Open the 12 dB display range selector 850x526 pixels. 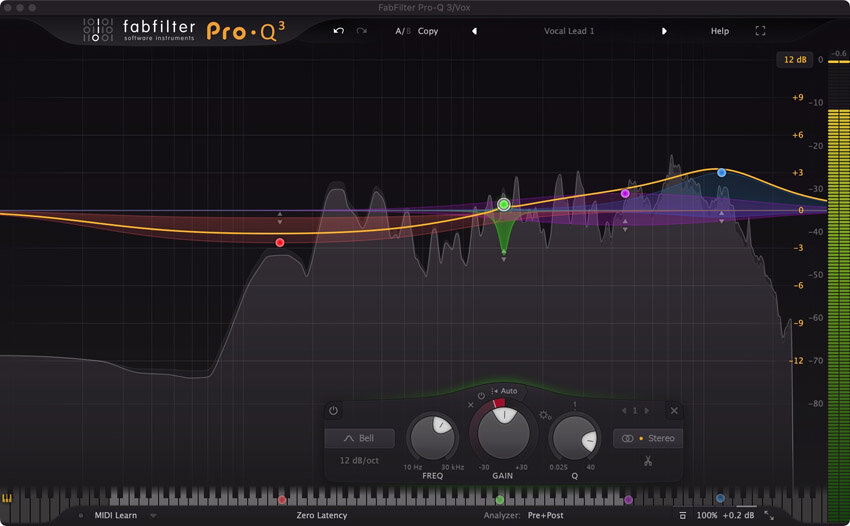pyautogui.click(x=795, y=60)
